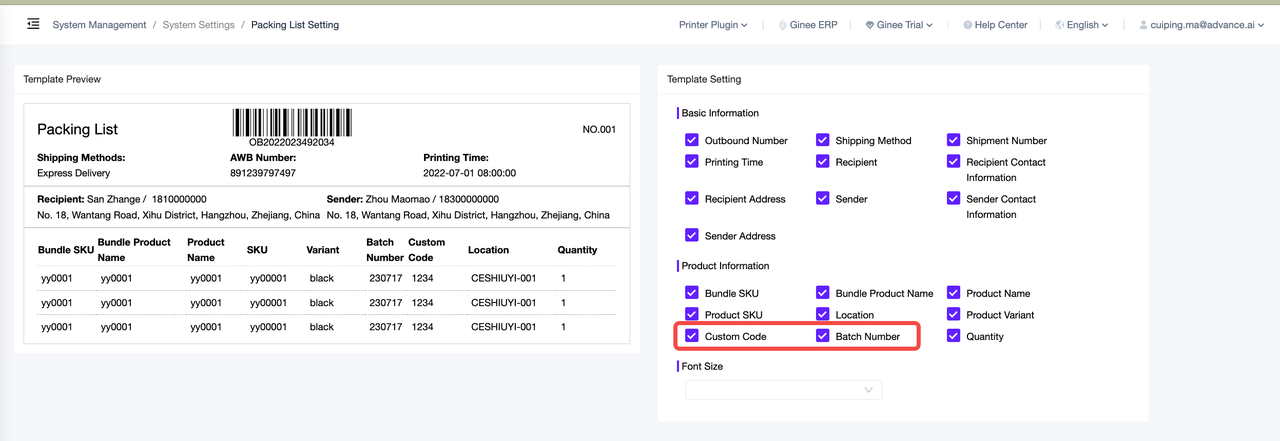Click the barcode in template preview
Viewport: 1280px width, 441px height.
292,123
